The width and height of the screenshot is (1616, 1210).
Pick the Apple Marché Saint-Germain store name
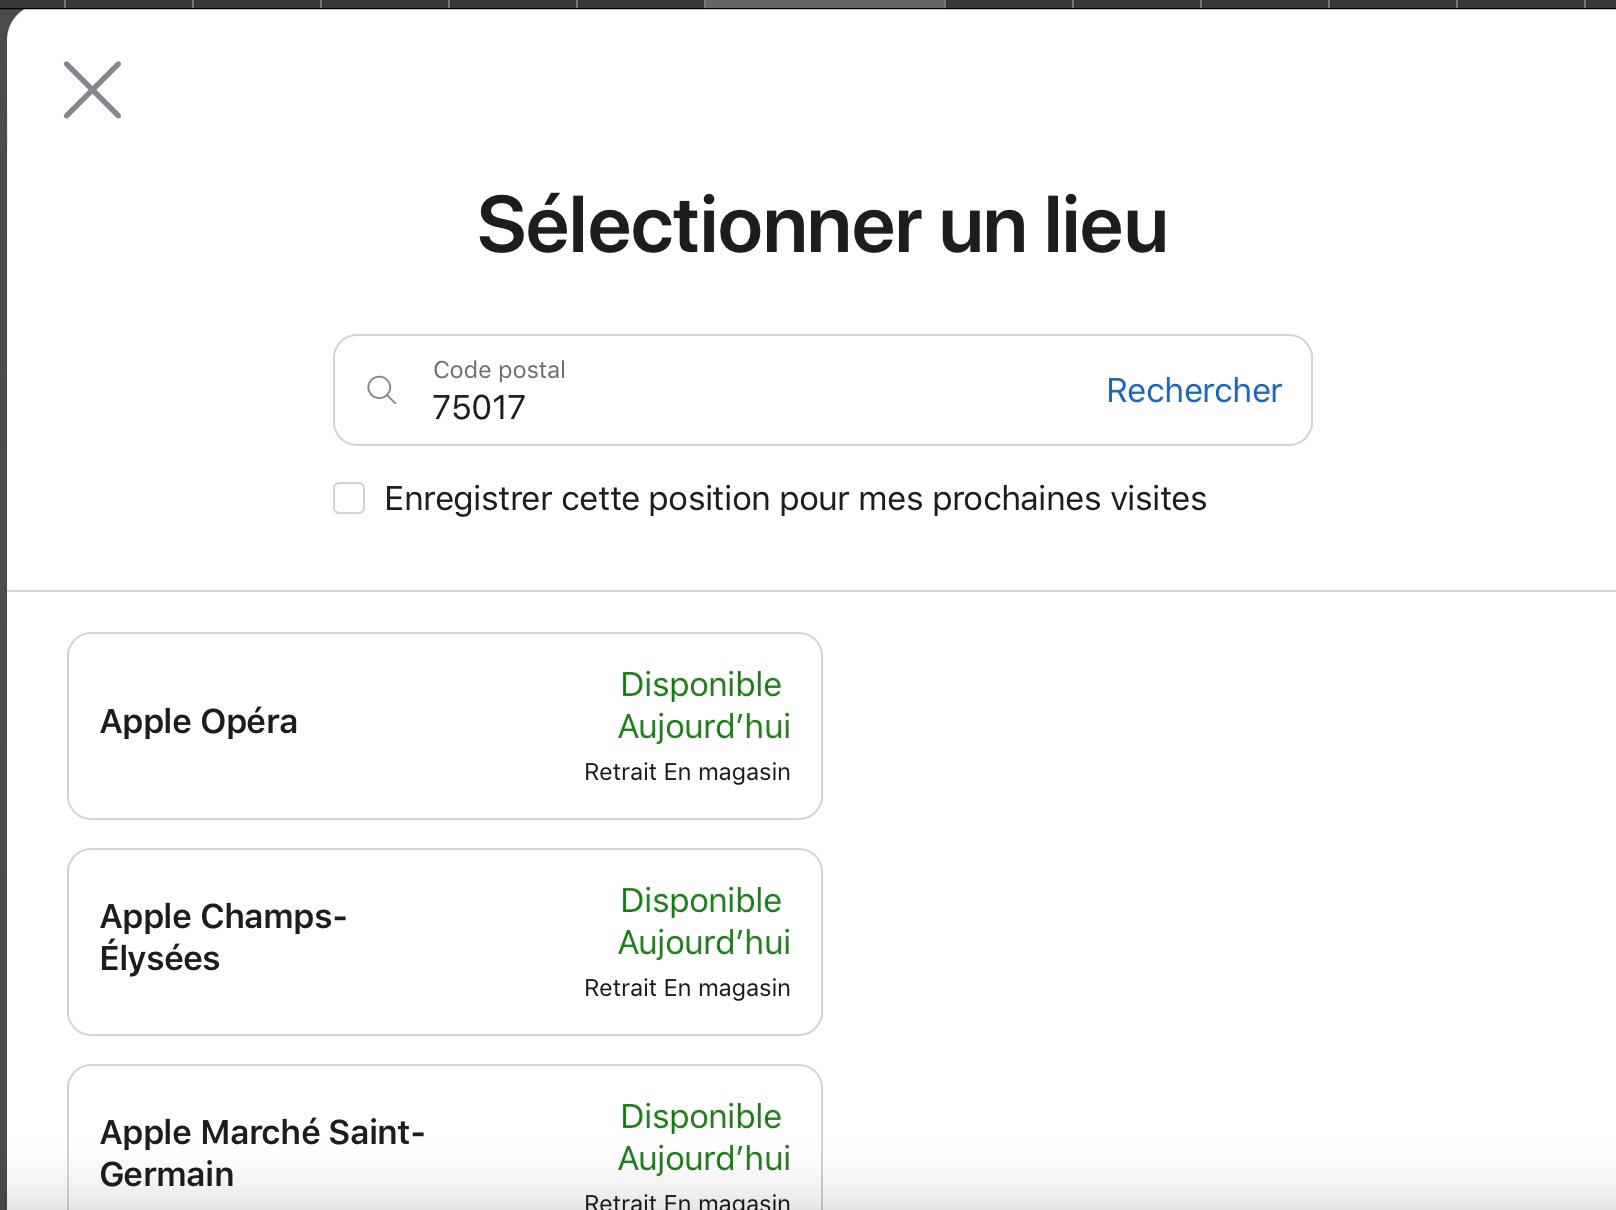tap(262, 1152)
